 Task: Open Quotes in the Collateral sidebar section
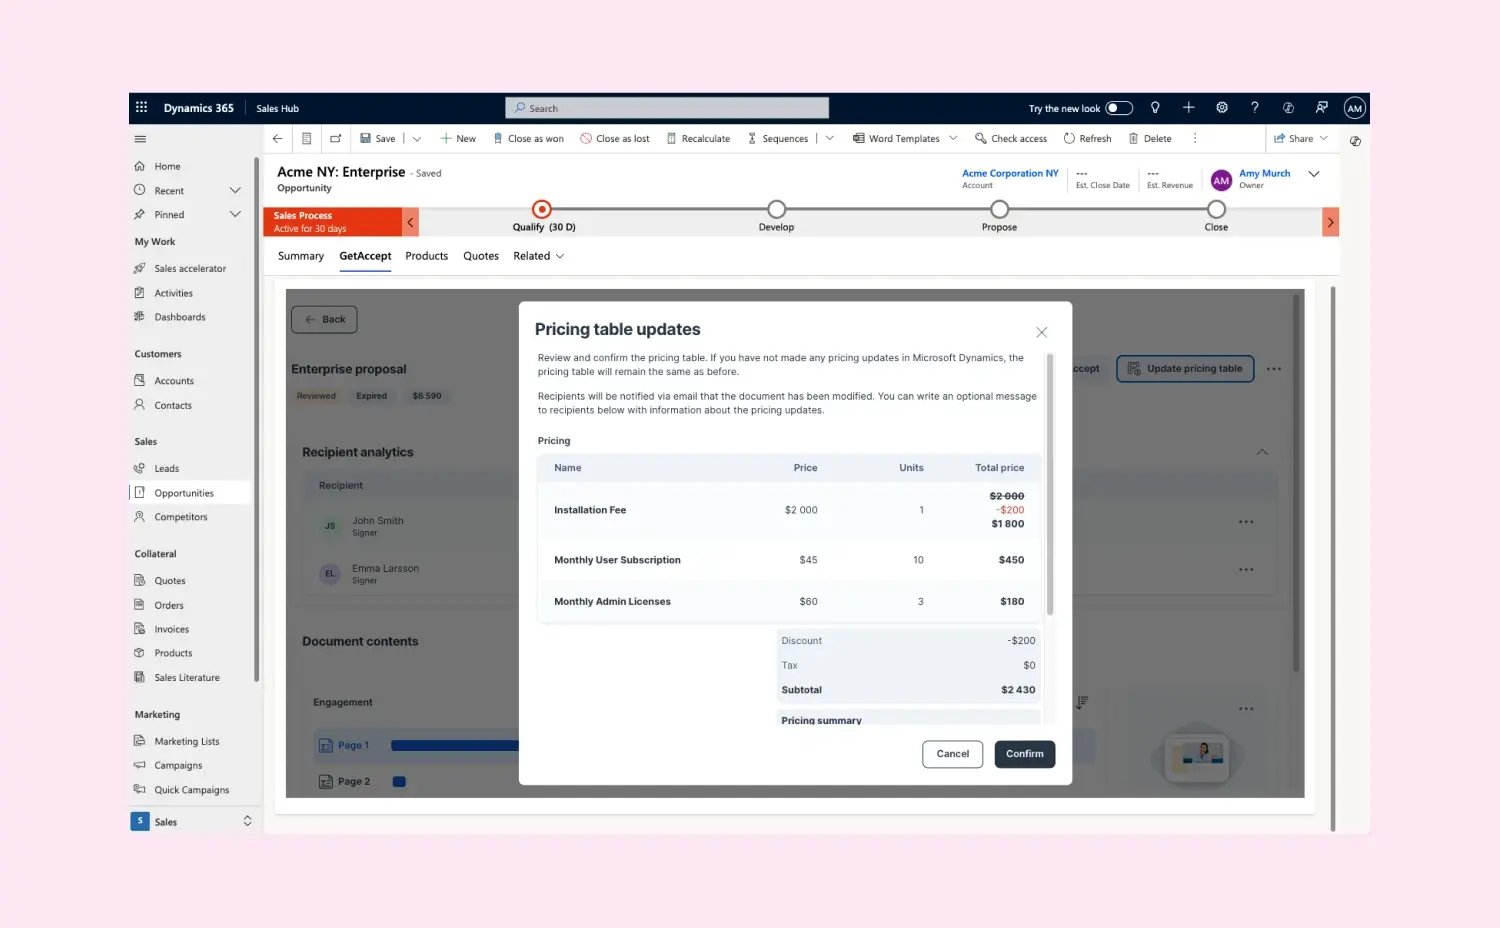click(169, 581)
